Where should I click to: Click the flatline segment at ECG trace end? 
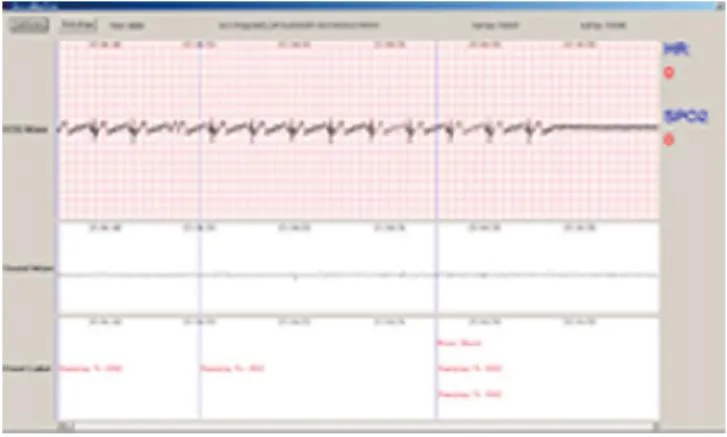600,127
